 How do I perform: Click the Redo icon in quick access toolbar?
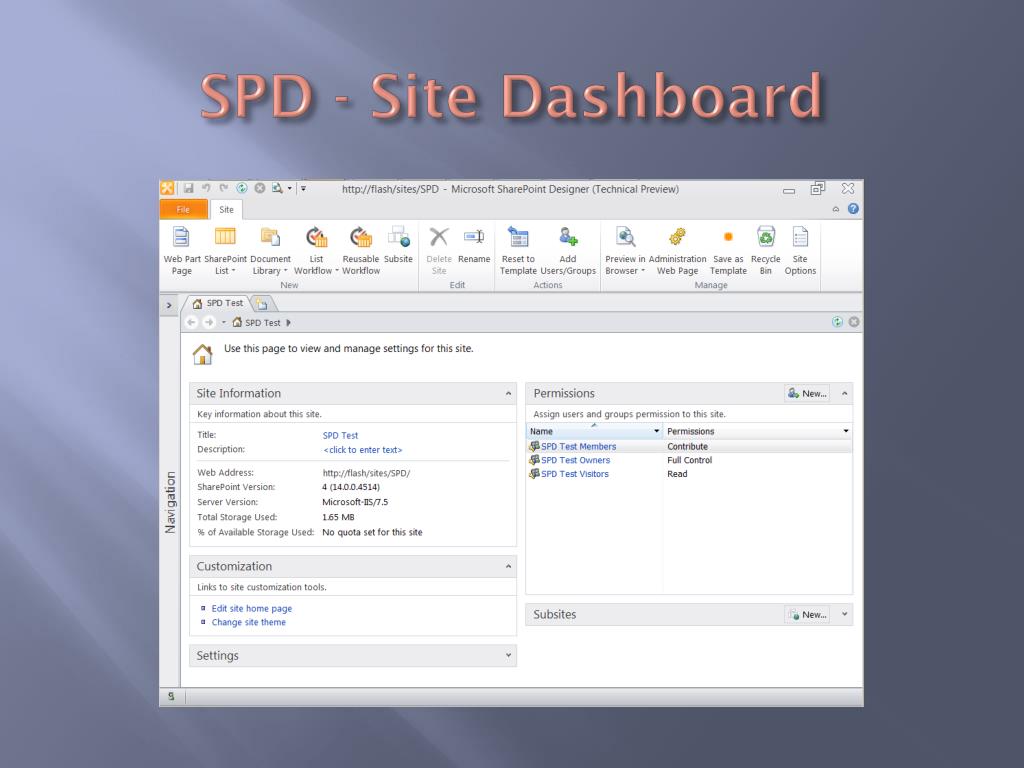click(223, 188)
